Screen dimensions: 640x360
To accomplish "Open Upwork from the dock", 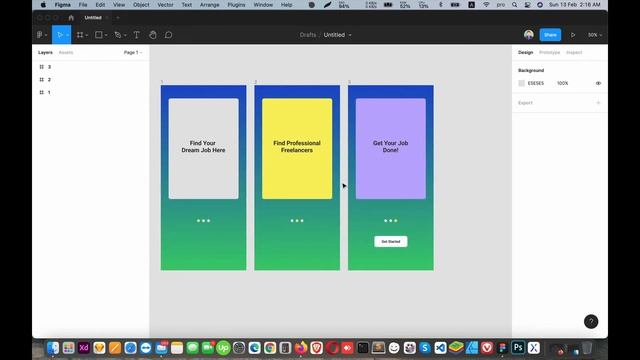I will pyautogui.click(x=223, y=348).
